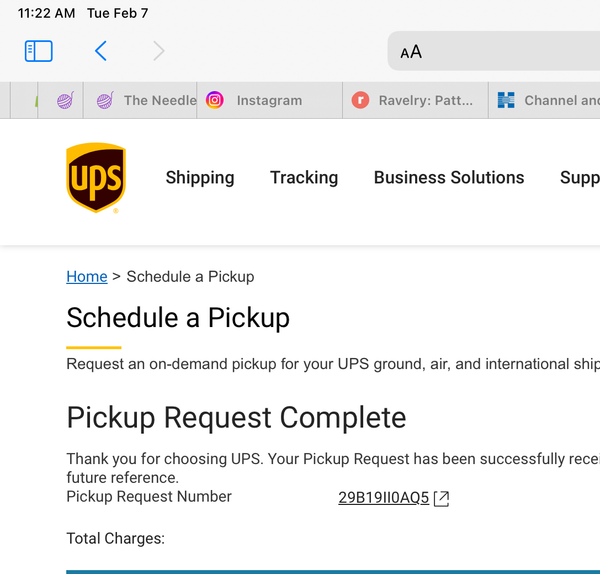Viewport: 600px width, 574px height.
Task: Click the Safari address bar field
Action: [494, 51]
